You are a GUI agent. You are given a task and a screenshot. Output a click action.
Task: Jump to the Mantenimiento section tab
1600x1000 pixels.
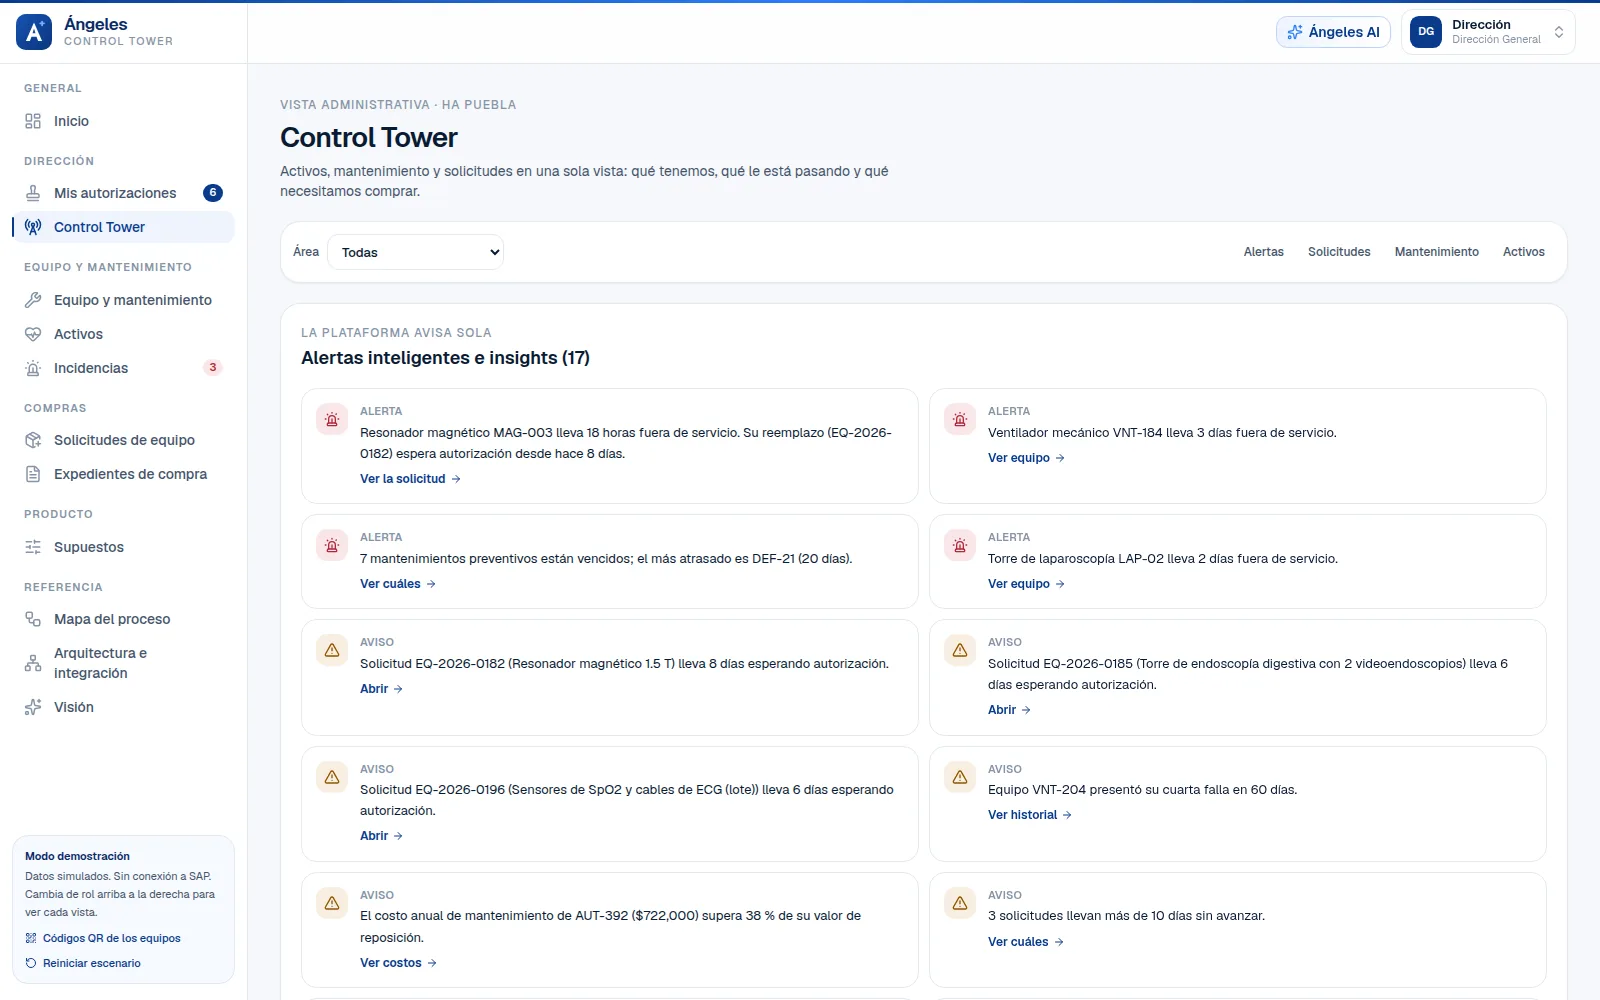click(1437, 252)
